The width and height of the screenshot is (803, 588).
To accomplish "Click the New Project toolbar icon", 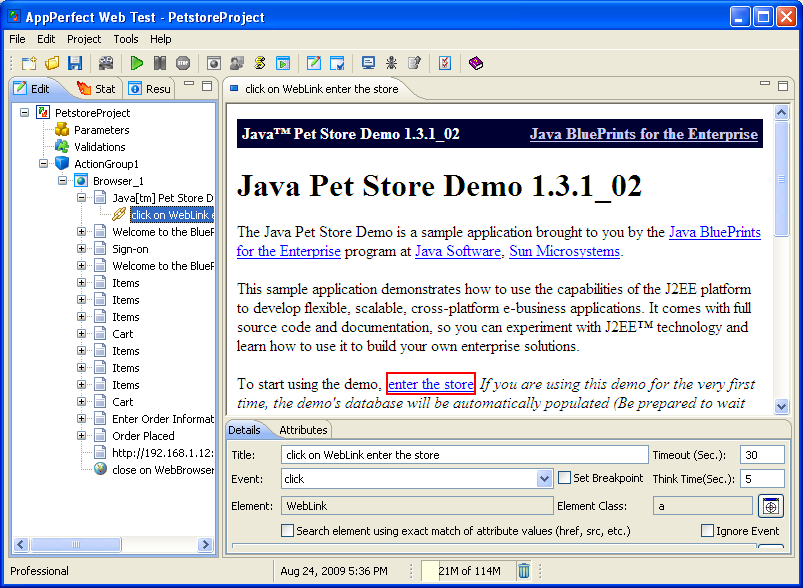I will click(x=29, y=63).
